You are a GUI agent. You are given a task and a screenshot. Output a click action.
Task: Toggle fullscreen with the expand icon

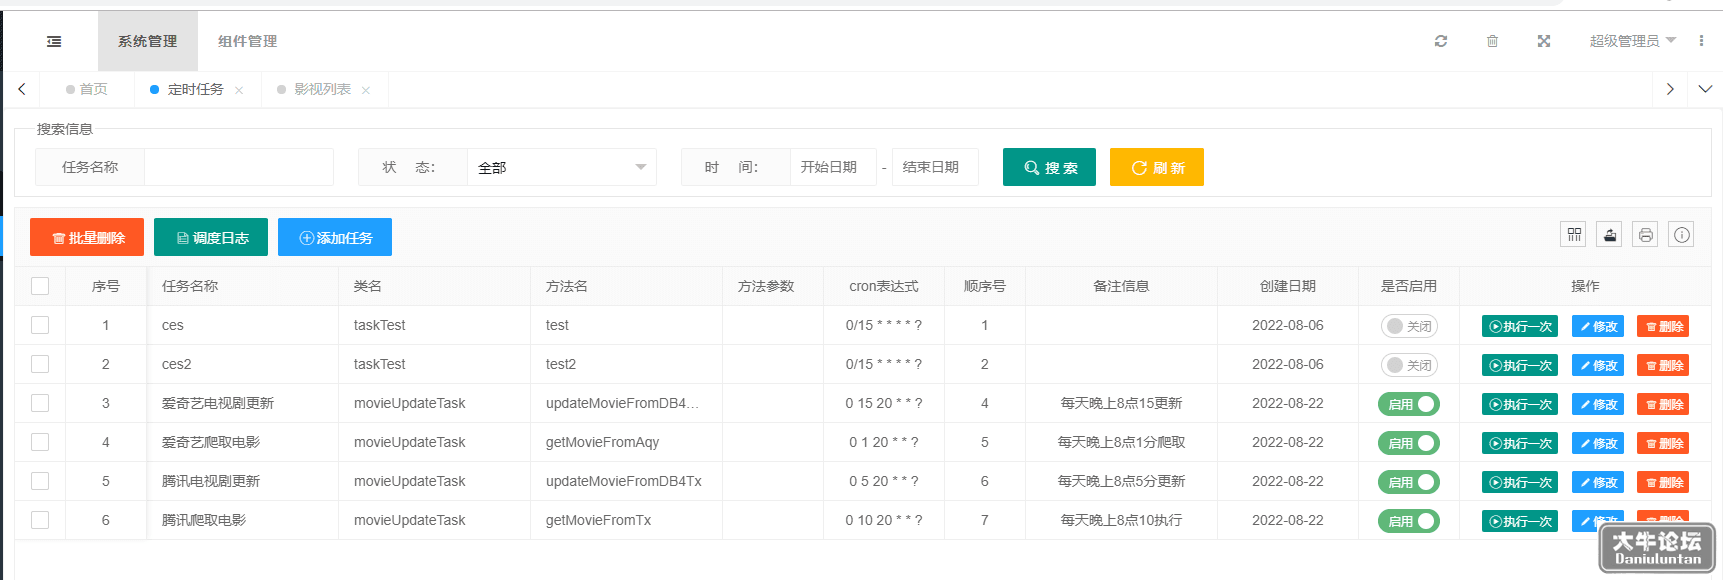click(x=1544, y=41)
